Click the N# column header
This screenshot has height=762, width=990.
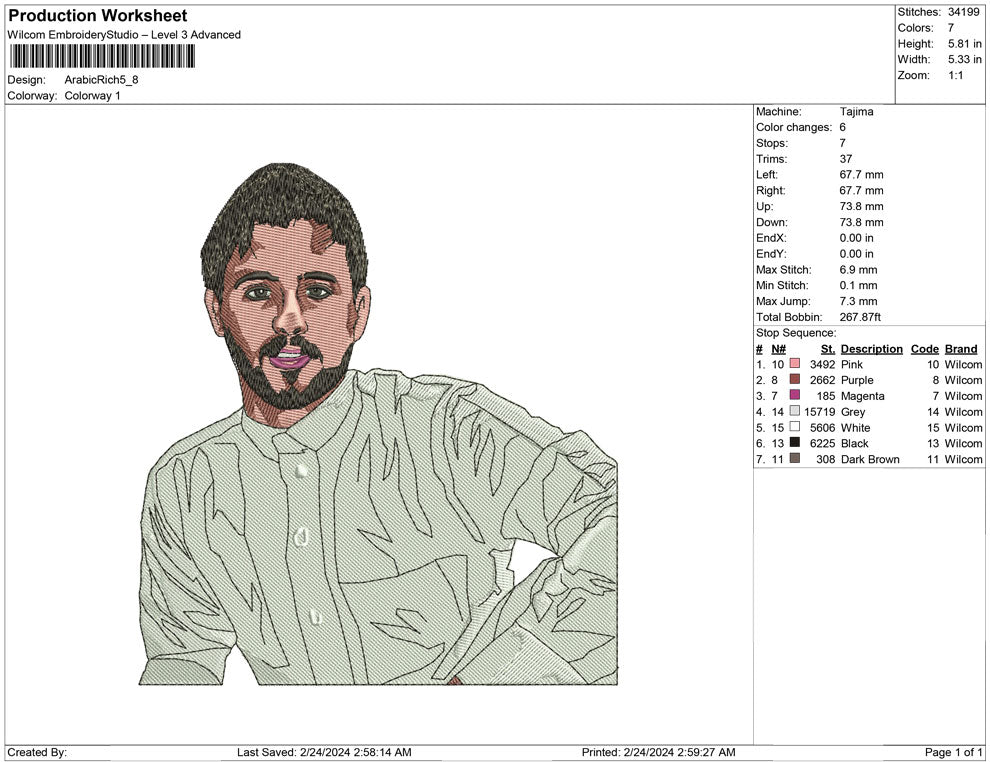(x=778, y=349)
